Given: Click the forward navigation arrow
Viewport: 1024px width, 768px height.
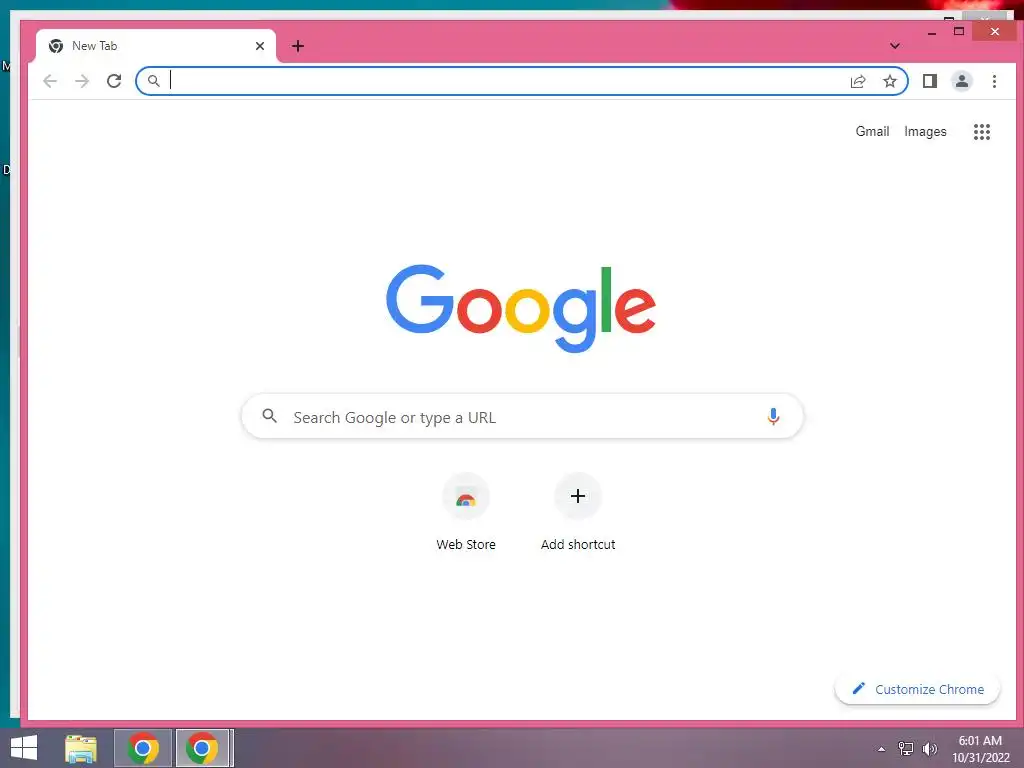Looking at the screenshot, I should [x=82, y=81].
